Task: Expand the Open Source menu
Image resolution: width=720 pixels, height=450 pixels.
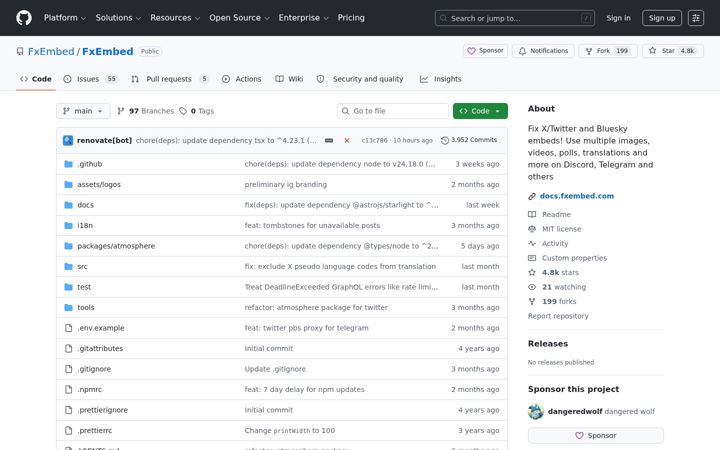Action: [239, 18]
